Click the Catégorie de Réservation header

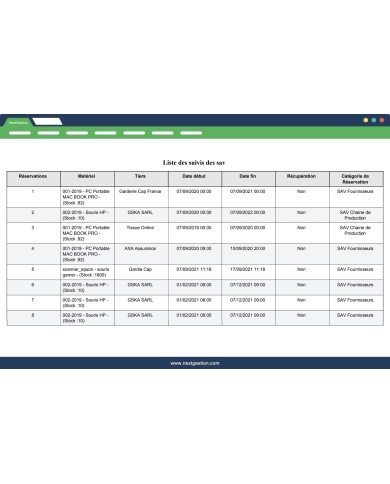click(355, 179)
